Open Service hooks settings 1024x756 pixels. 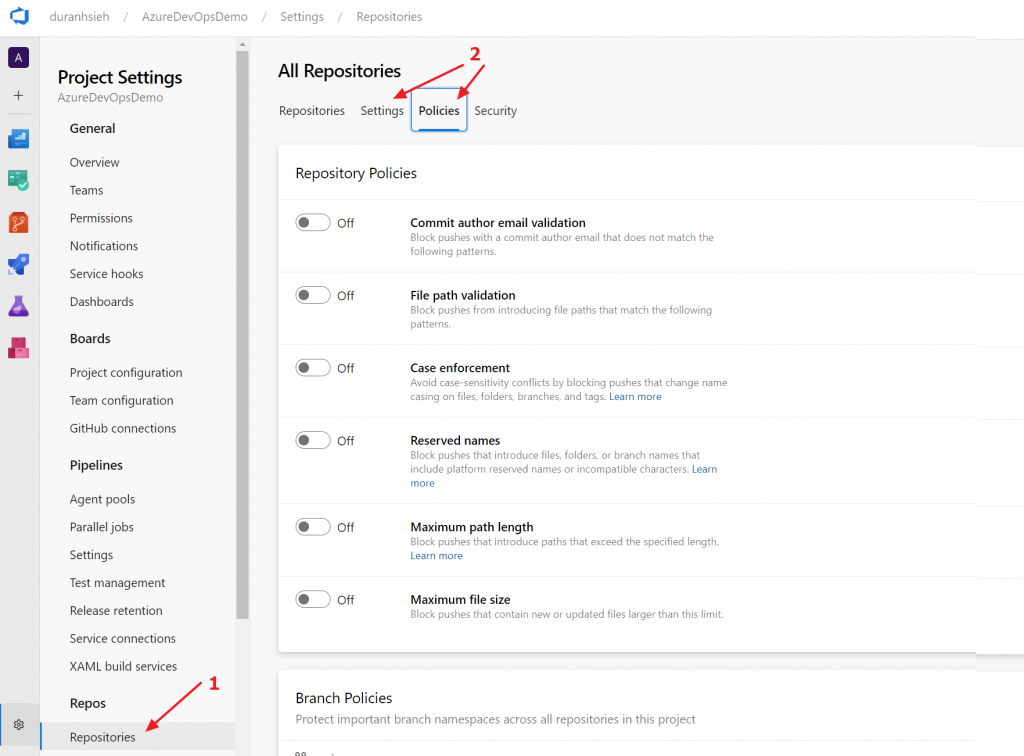click(x=106, y=274)
